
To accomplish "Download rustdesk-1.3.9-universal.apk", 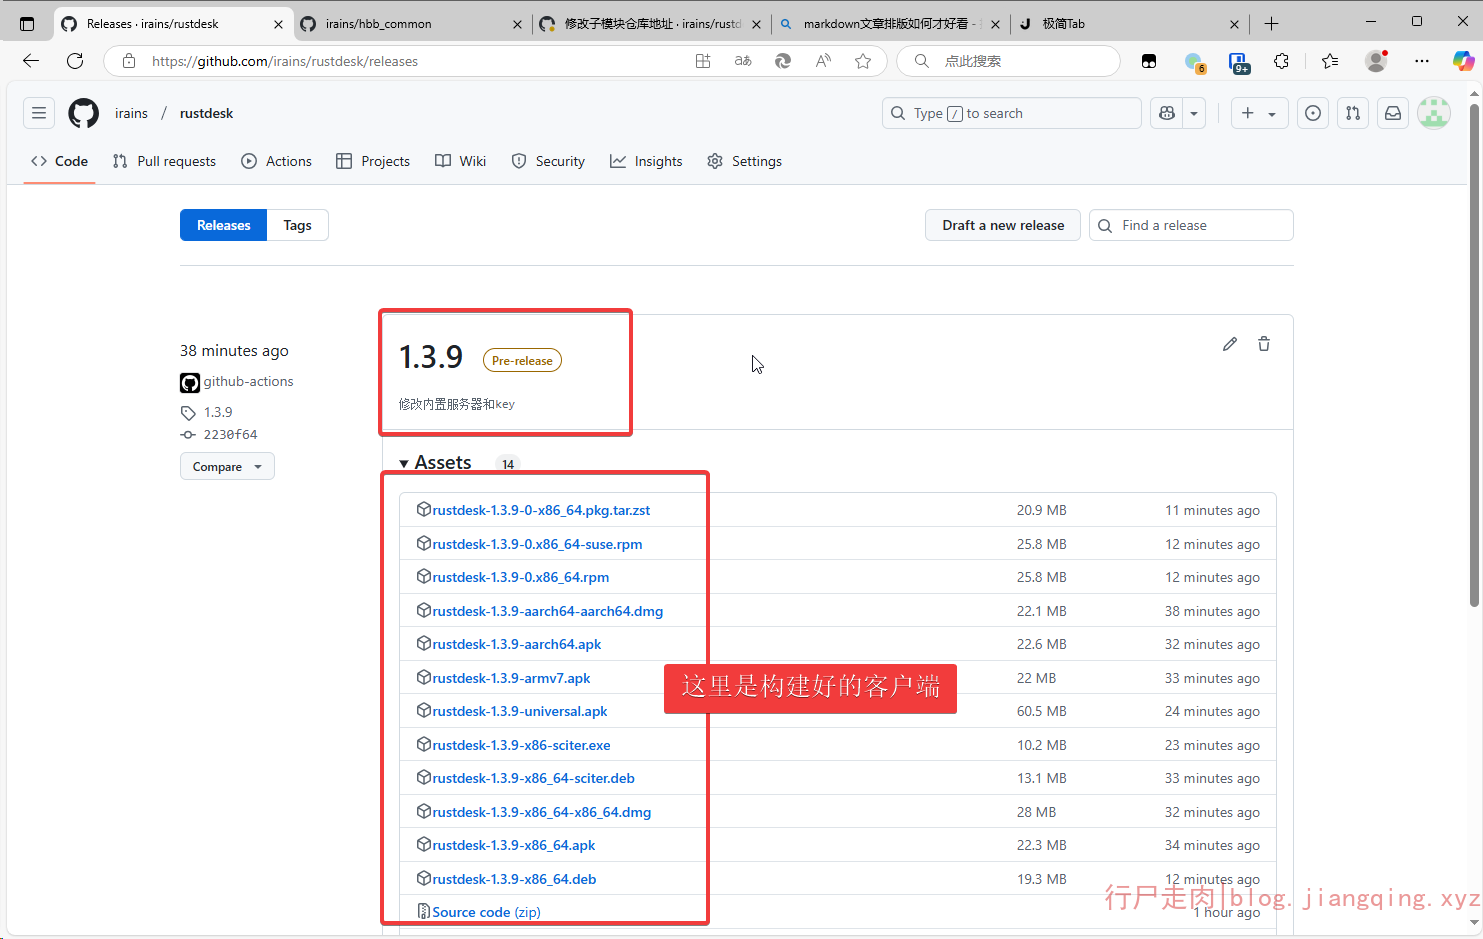I will pos(519,711).
